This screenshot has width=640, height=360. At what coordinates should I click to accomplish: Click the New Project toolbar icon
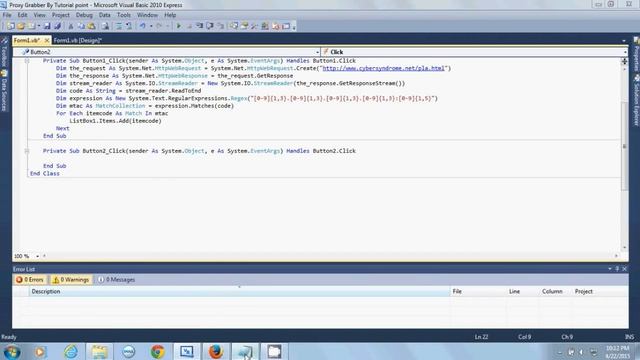tap(10, 26)
